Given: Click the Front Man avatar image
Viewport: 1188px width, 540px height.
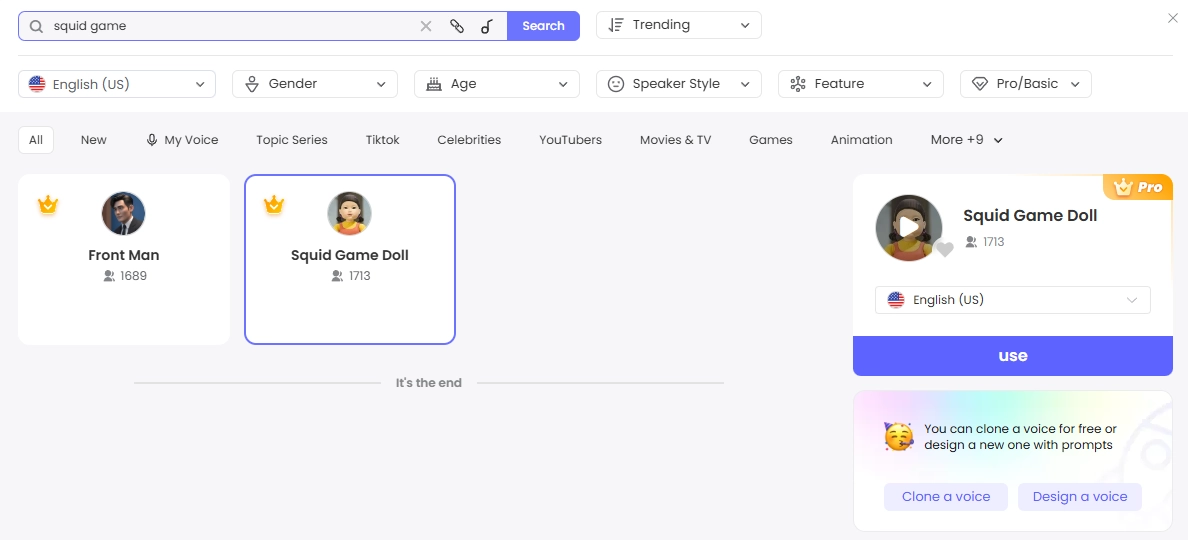Looking at the screenshot, I should [124, 213].
